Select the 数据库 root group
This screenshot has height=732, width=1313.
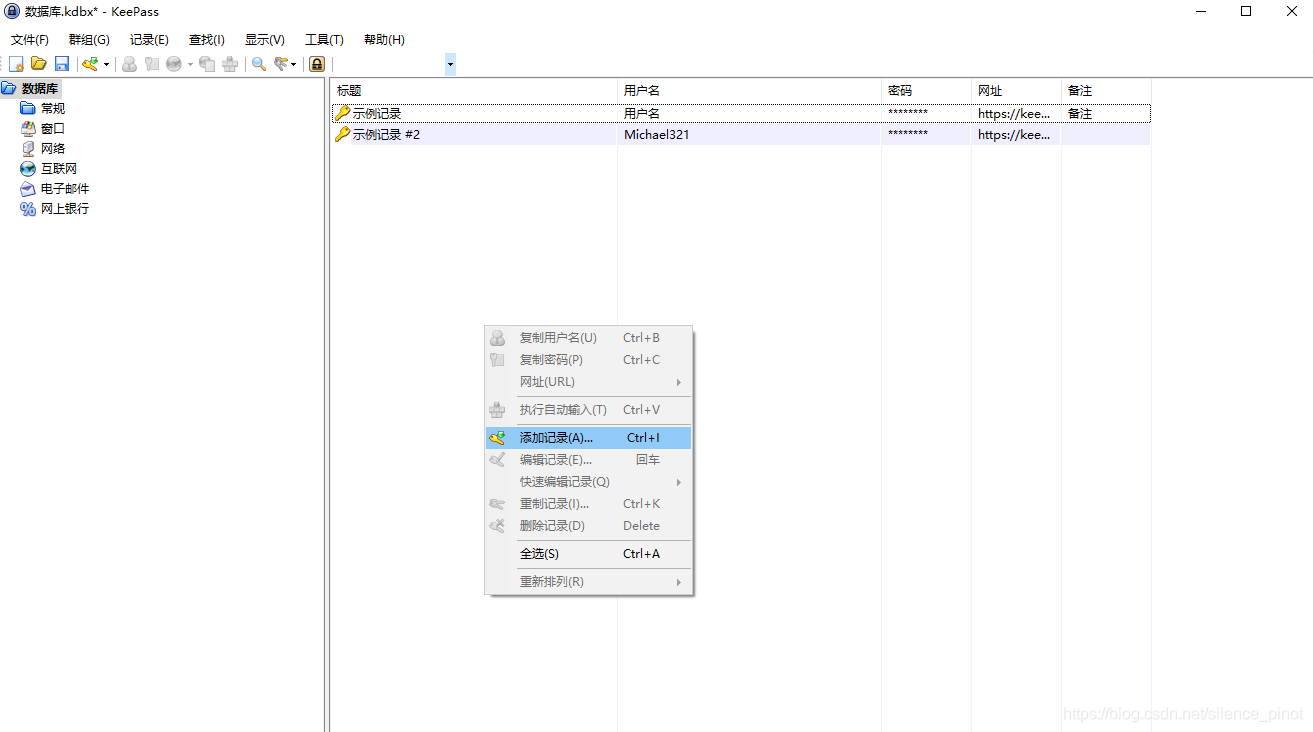(40, 89)
